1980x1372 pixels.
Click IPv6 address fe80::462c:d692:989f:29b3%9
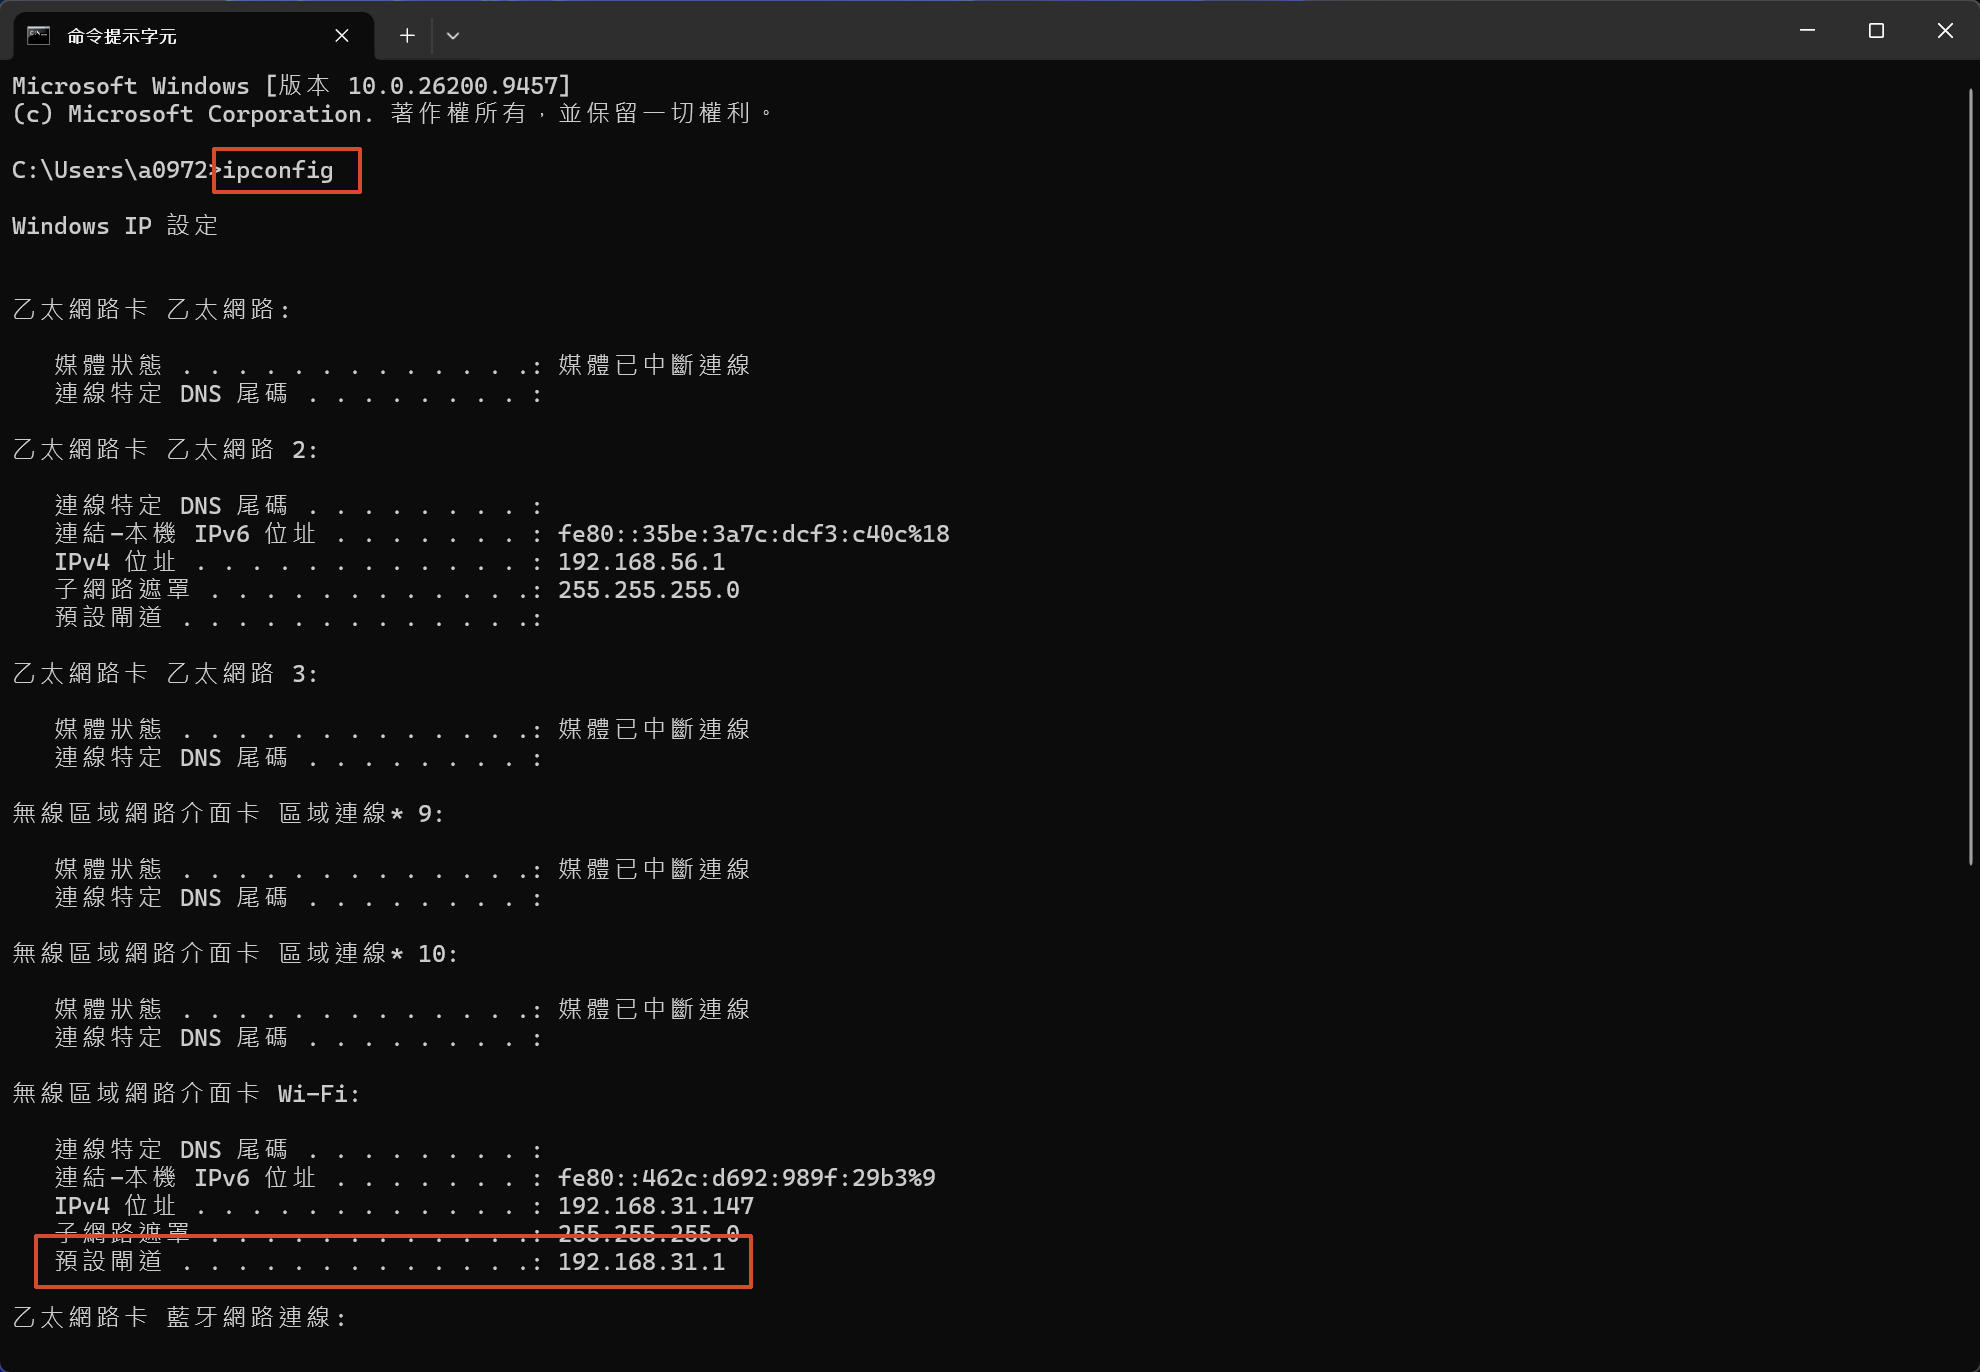tap(747, 1178)
